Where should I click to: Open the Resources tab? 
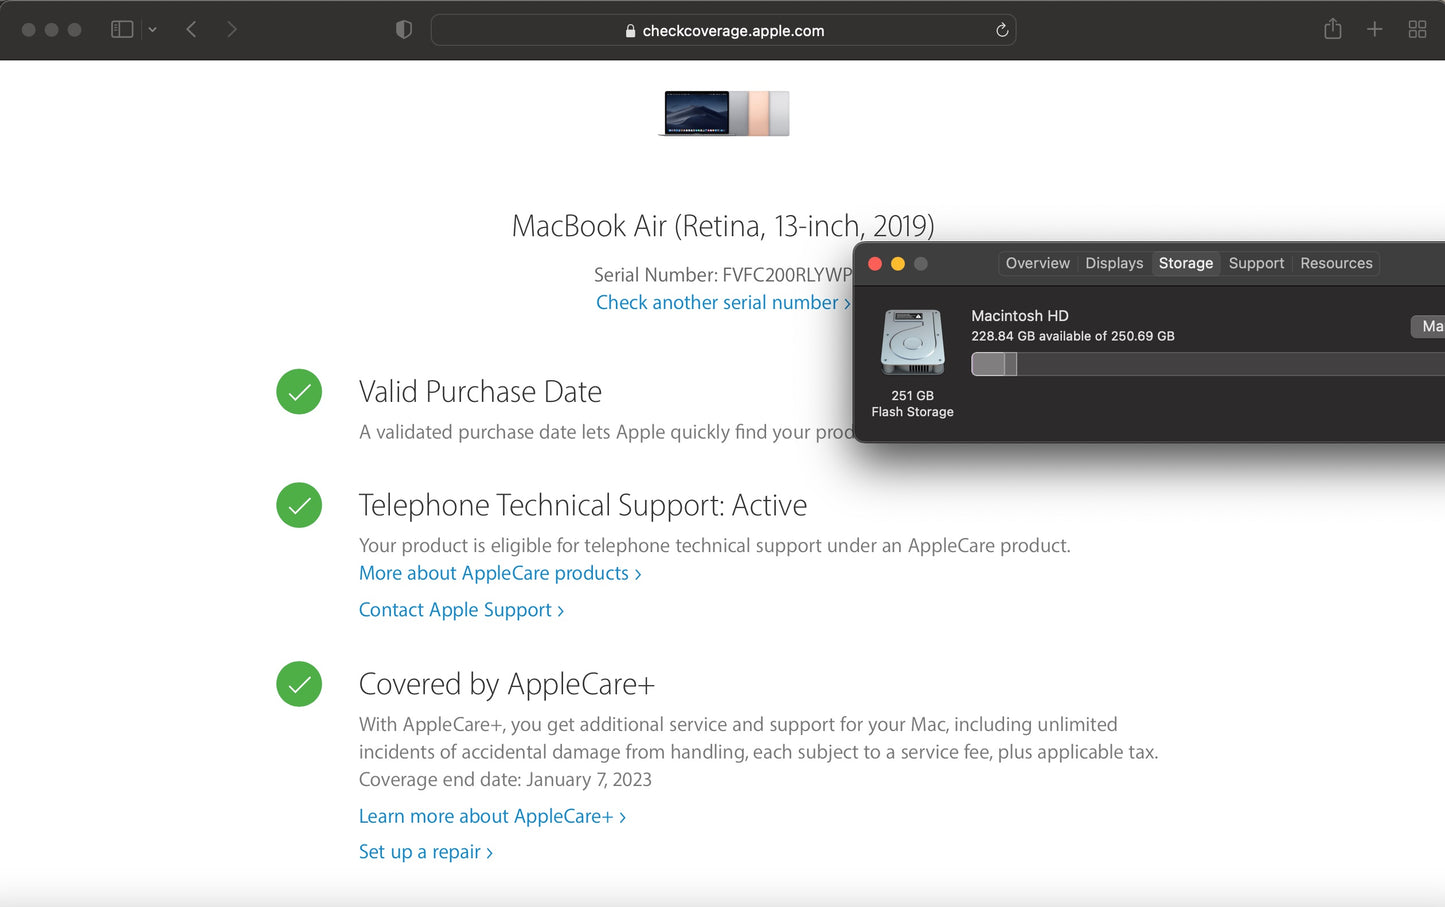(1336, 263)
